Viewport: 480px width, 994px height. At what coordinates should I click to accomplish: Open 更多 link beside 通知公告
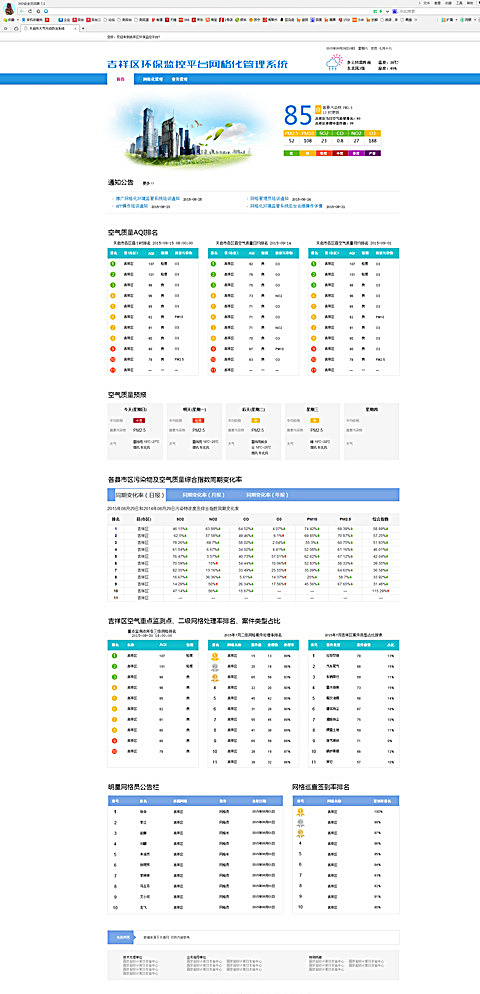[148, 183]
